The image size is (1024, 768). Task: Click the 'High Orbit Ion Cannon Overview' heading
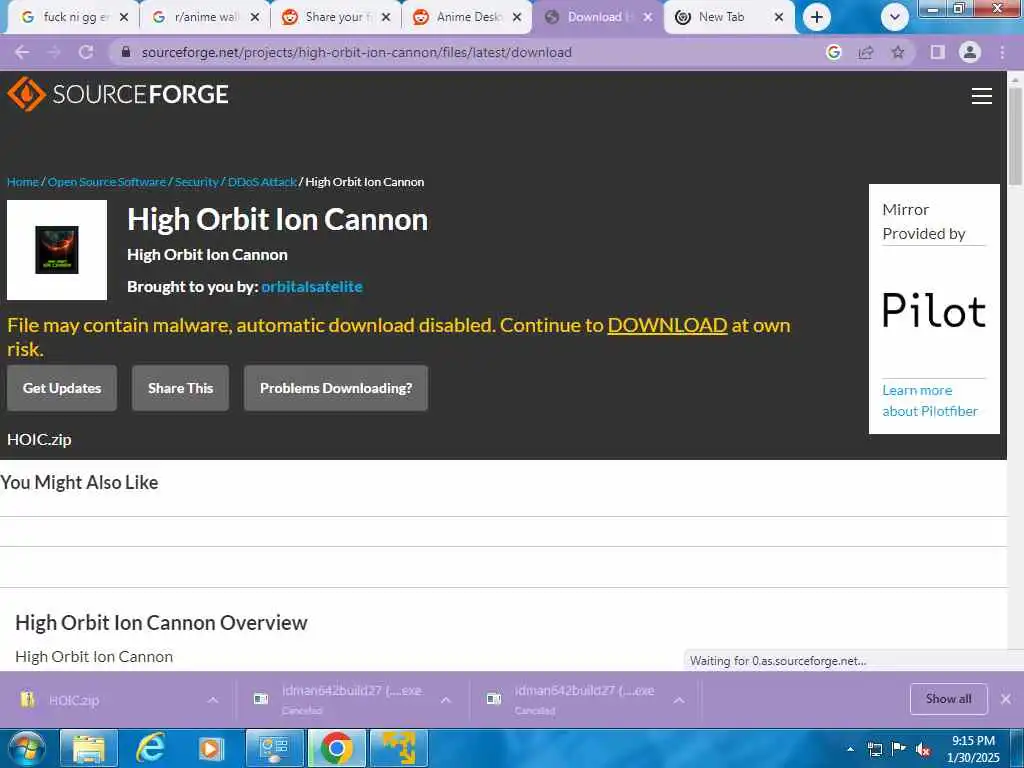click(161, 623)
